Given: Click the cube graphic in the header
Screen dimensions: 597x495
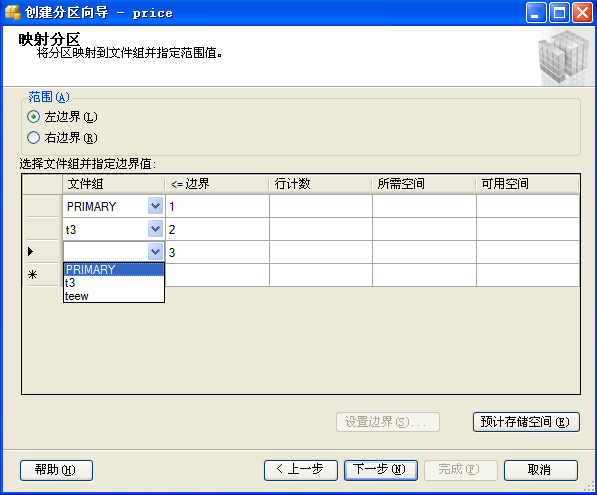Looking at the screenshot, I should point(564,57).
